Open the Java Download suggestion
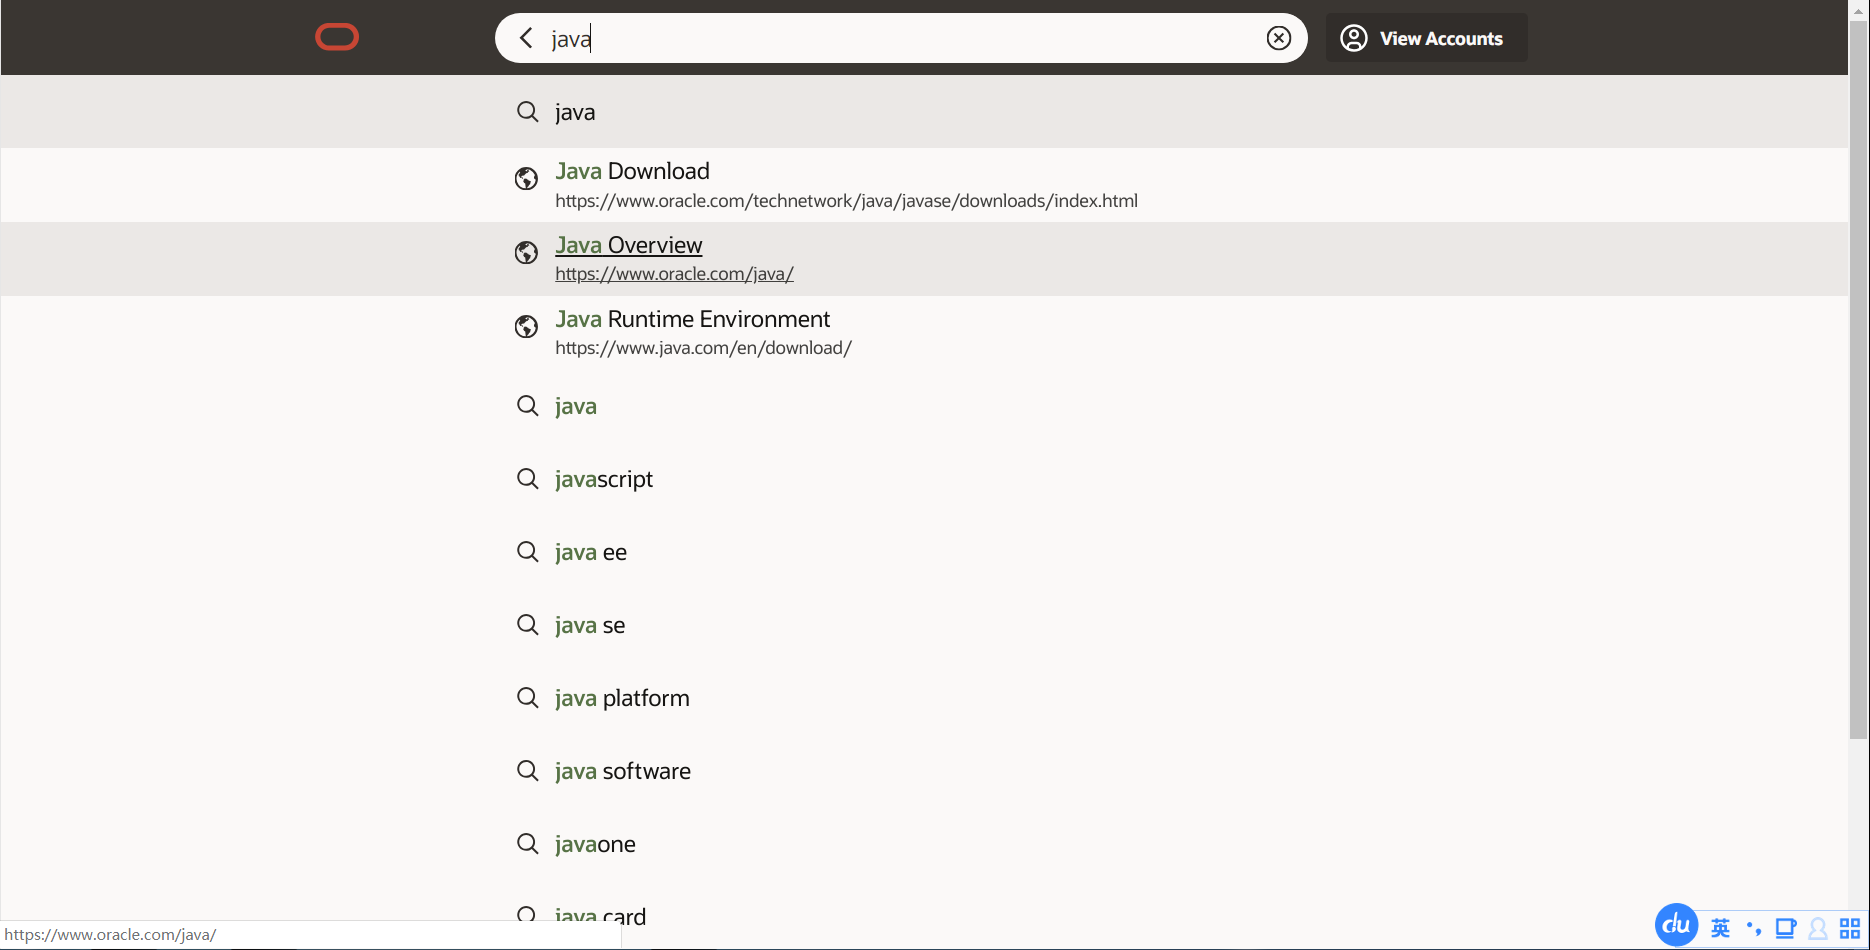Image resolution: width=1870 pixels, height=950 pixels. coord(632,172)
